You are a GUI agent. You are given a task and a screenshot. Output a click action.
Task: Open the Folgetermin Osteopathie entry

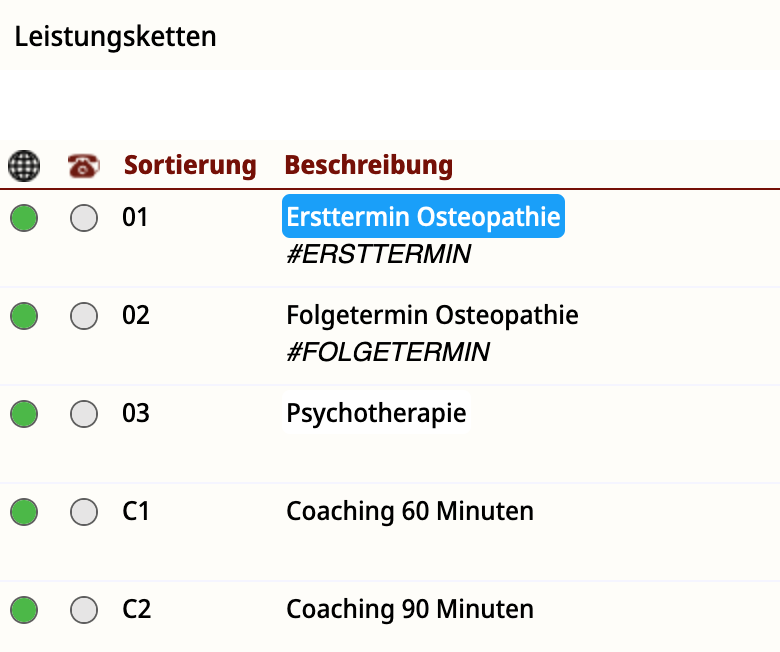click(432, 315)
